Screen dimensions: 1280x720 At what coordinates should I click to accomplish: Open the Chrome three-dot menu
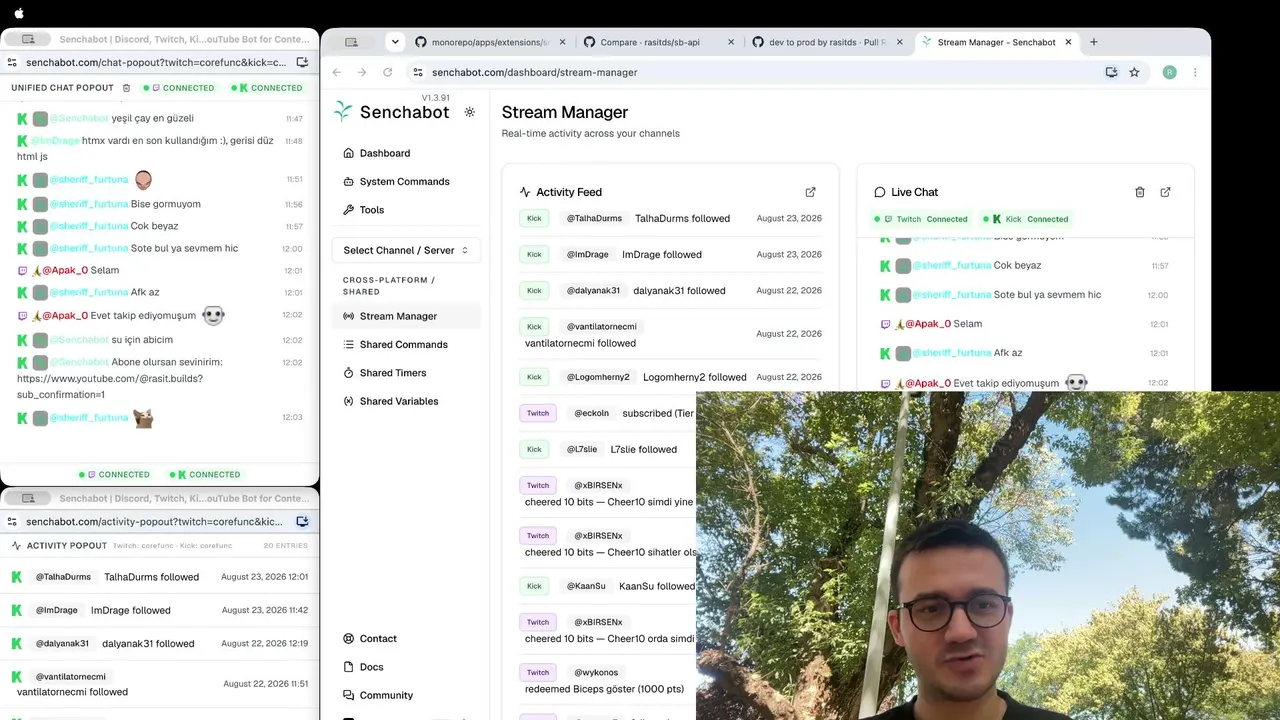[x=1195, y=72]
